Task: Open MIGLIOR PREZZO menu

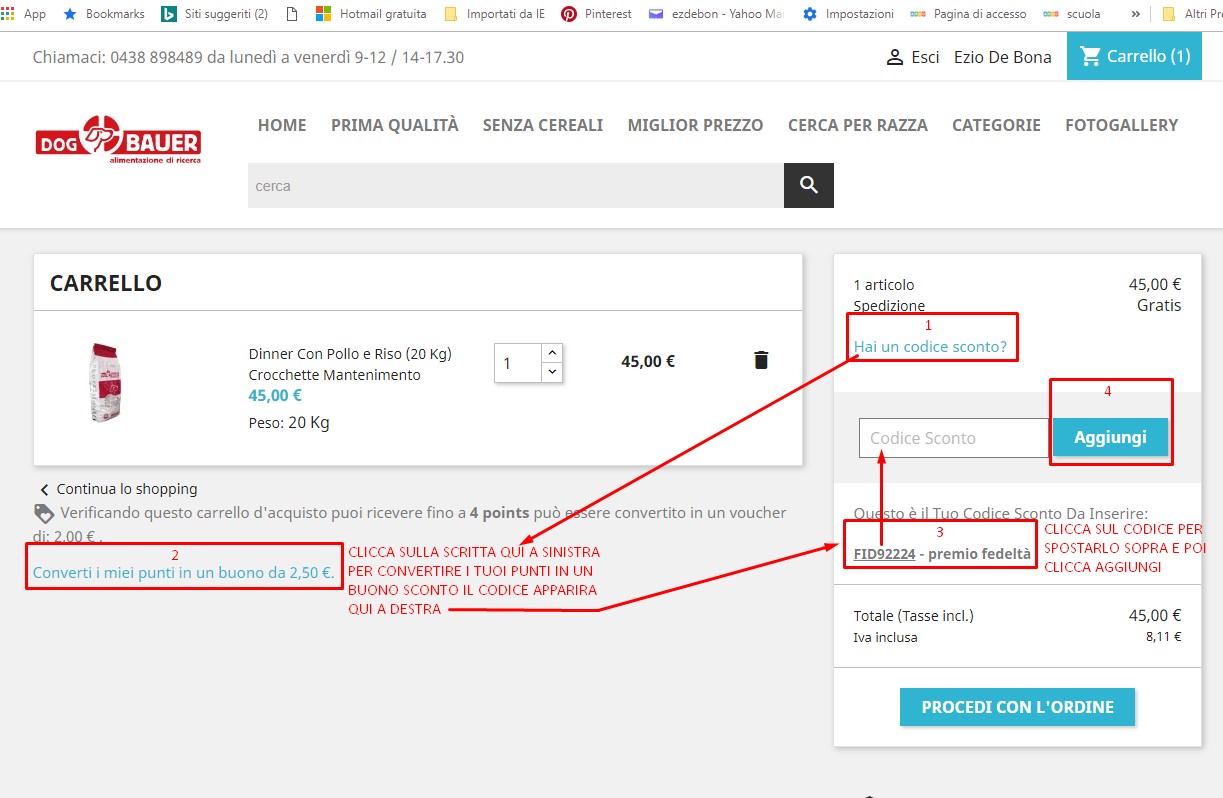Action: click(695, 125)
